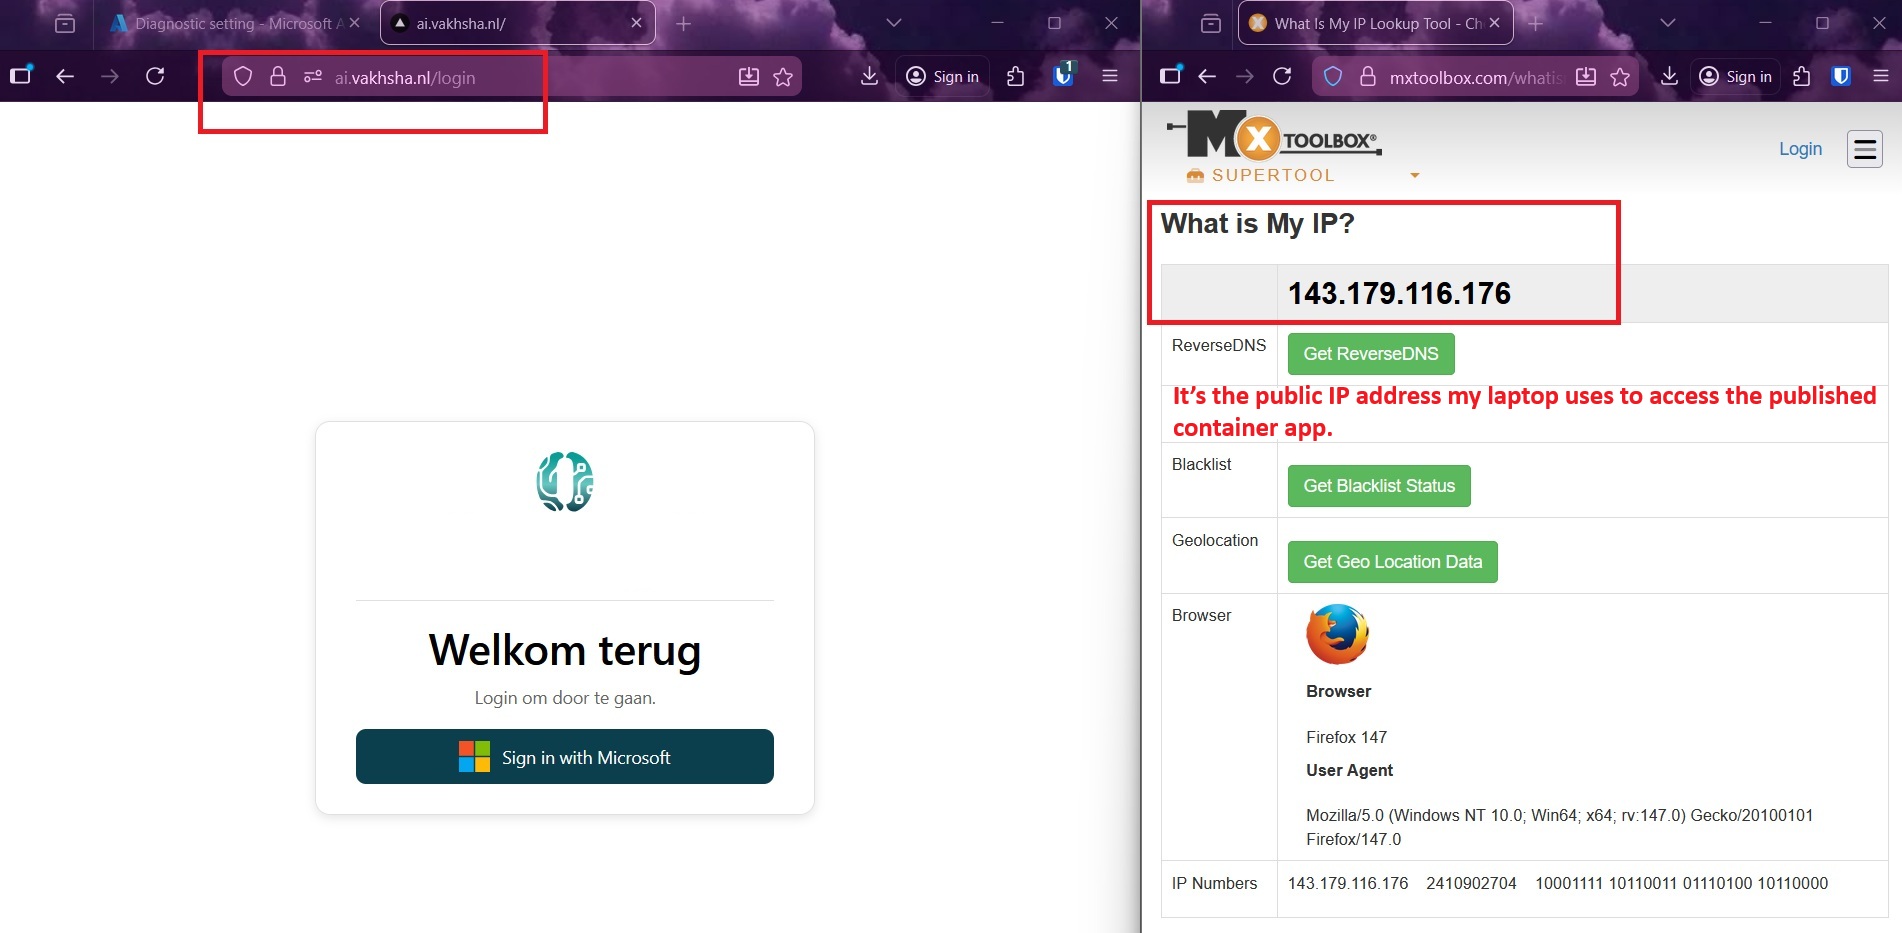The height and width of the screenshot is (933, 1902).
Task: Click the reload button in left browser
Action: coord(155,76)
